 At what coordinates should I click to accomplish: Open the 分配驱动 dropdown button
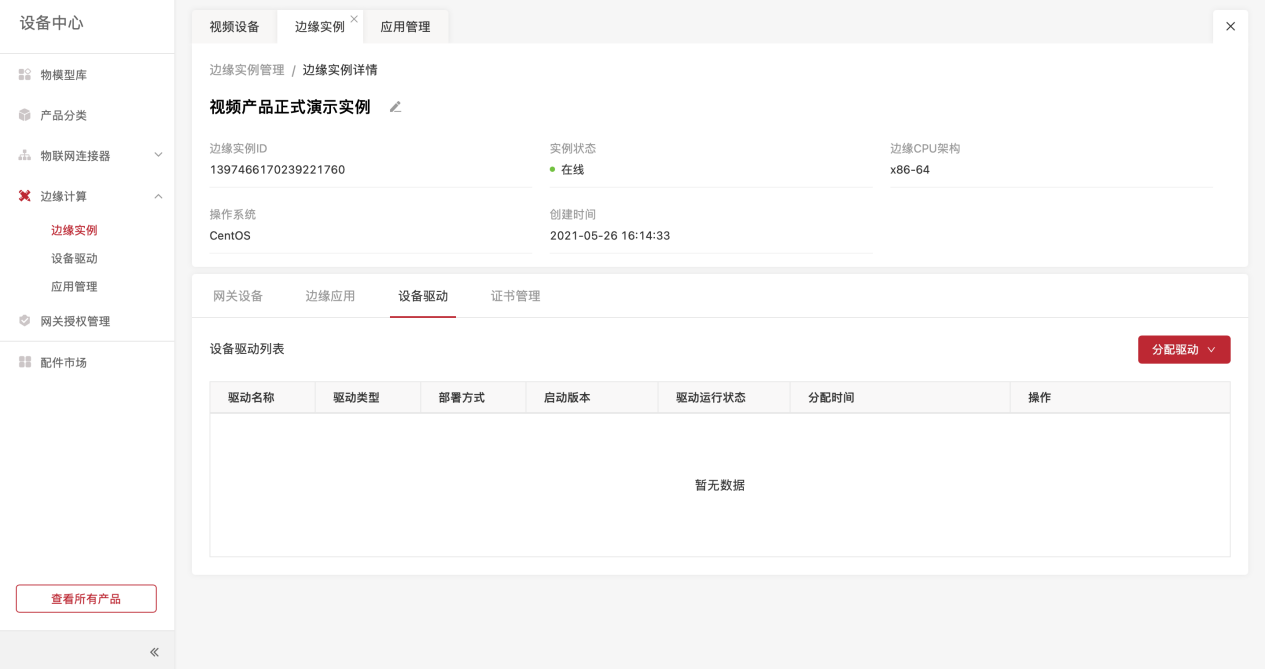click(1183, 350)
